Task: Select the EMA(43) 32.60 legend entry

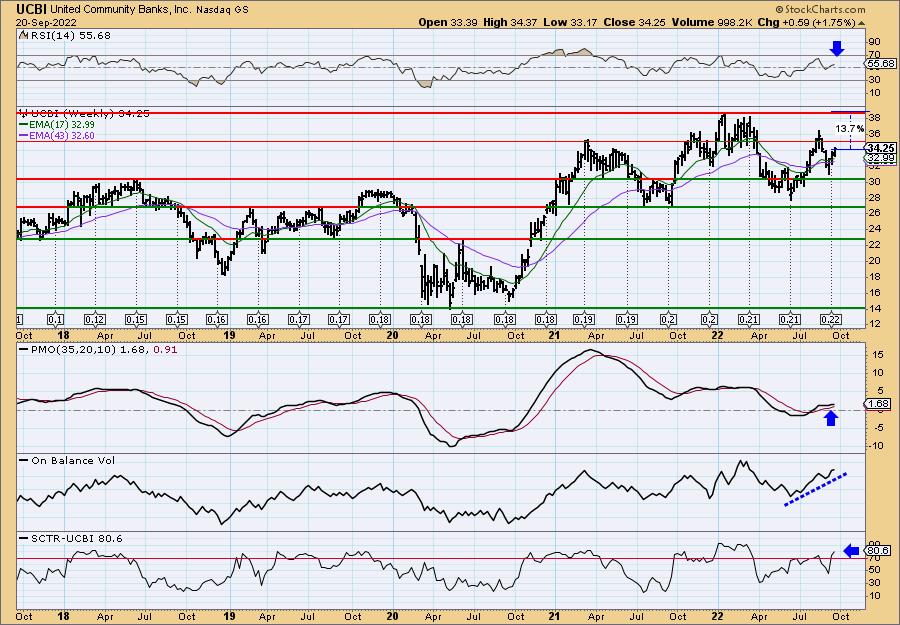Action: (x=57, y=136)
